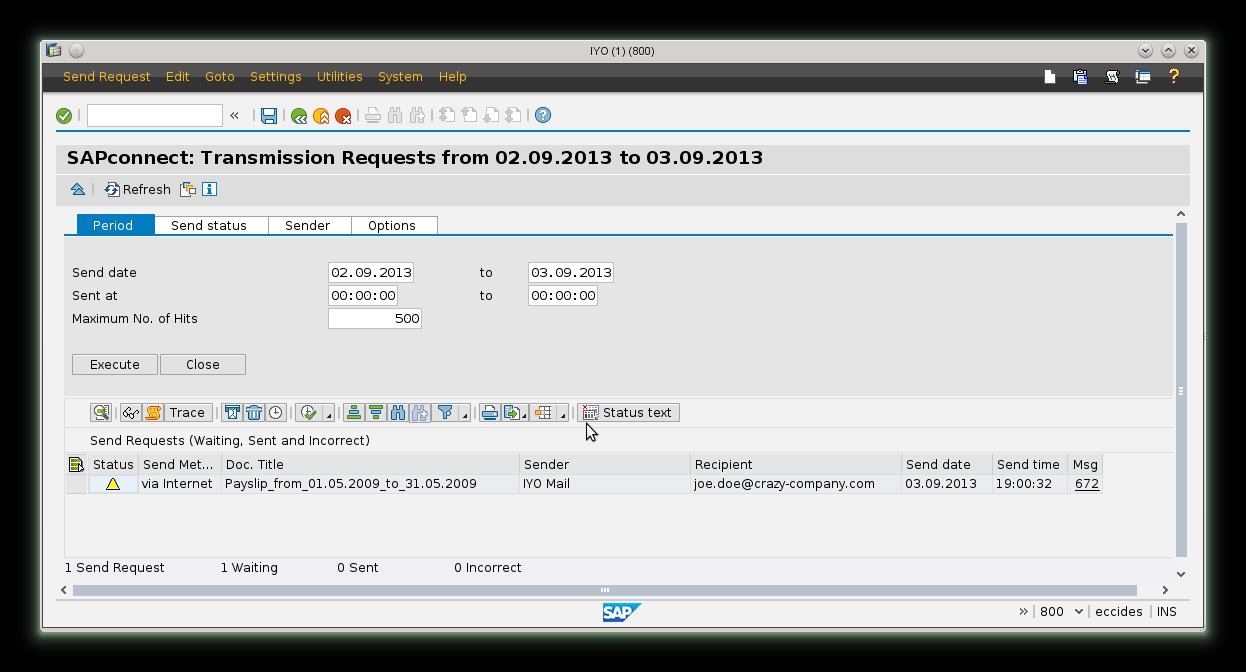This screenshot has width=1246, height=672.
Task: Click the 672 Msg link for the Payslip request
Action: pyautogui.click(x=1086, y=483)
